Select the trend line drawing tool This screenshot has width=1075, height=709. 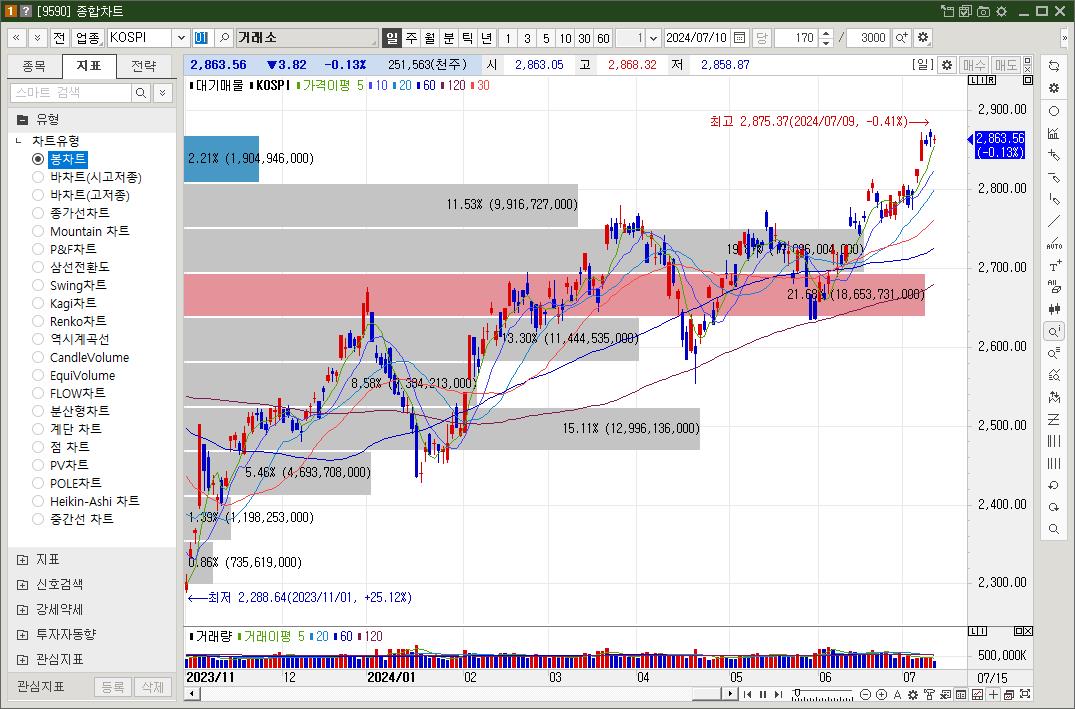point(1054,221)
